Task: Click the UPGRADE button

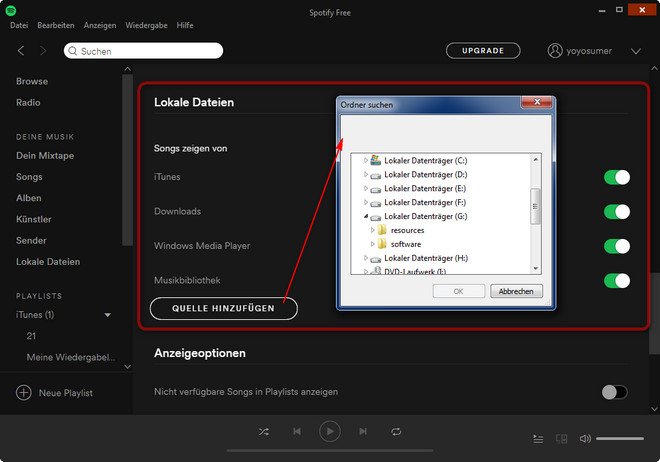Action: (483, 50)
